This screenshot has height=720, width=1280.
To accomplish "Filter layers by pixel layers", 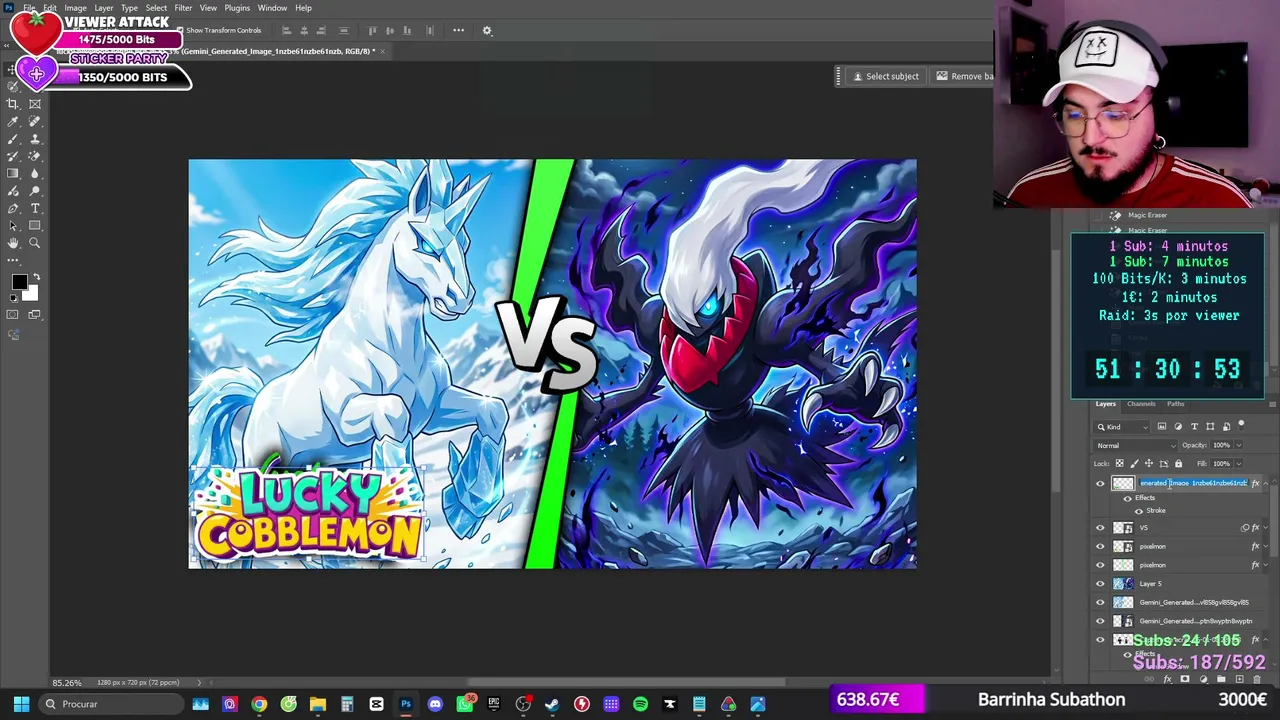I will click(1162, 427).
